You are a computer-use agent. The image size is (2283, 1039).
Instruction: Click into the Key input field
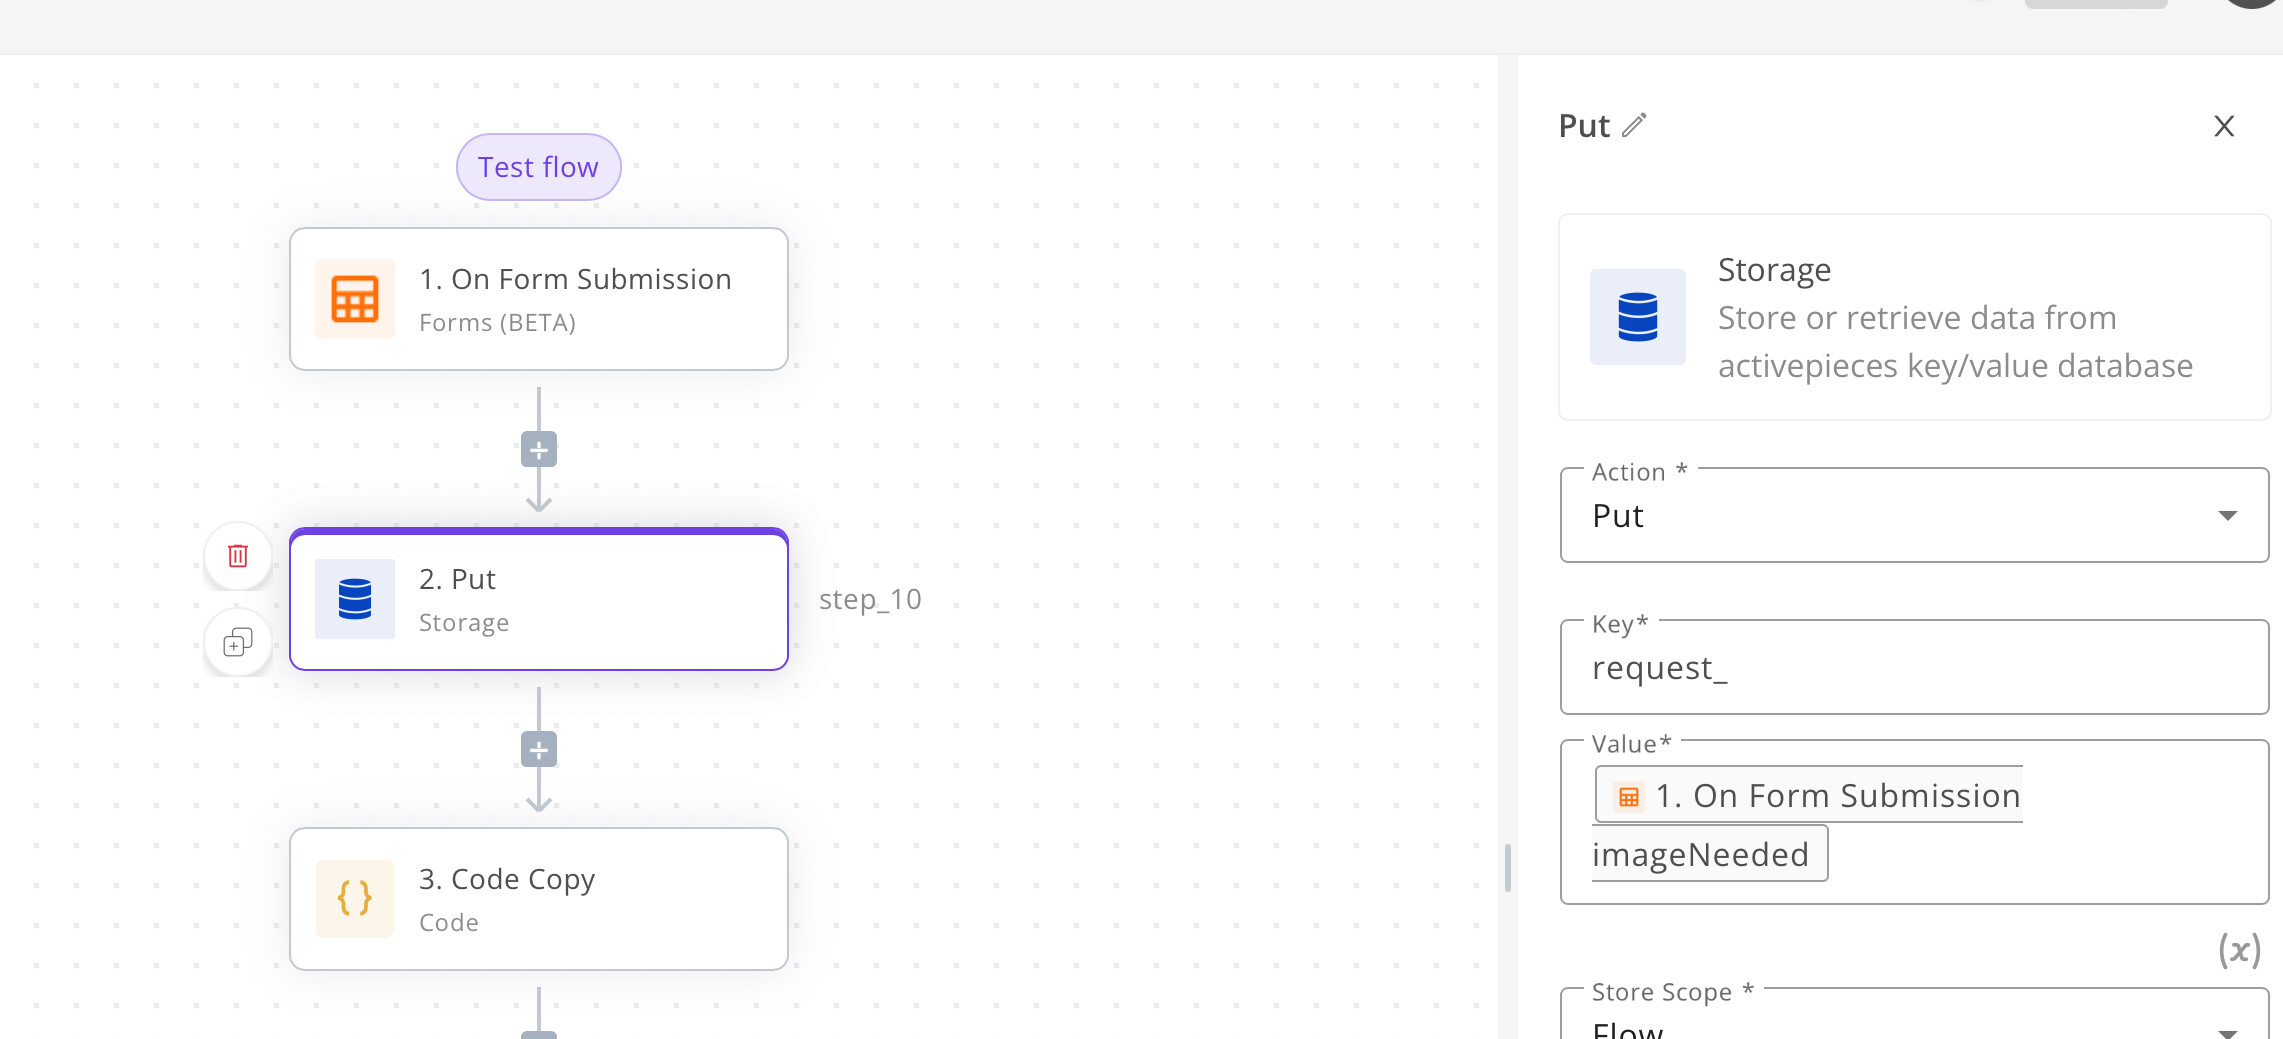coord(1913,668)
